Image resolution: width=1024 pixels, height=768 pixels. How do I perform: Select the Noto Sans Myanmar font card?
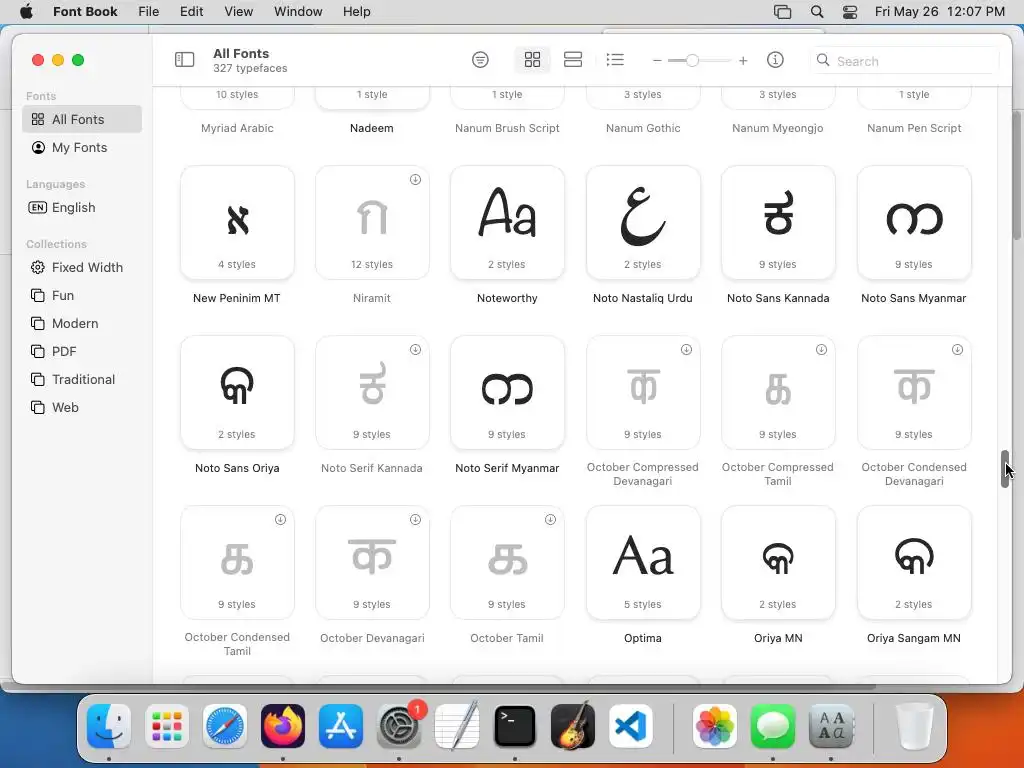914,223
